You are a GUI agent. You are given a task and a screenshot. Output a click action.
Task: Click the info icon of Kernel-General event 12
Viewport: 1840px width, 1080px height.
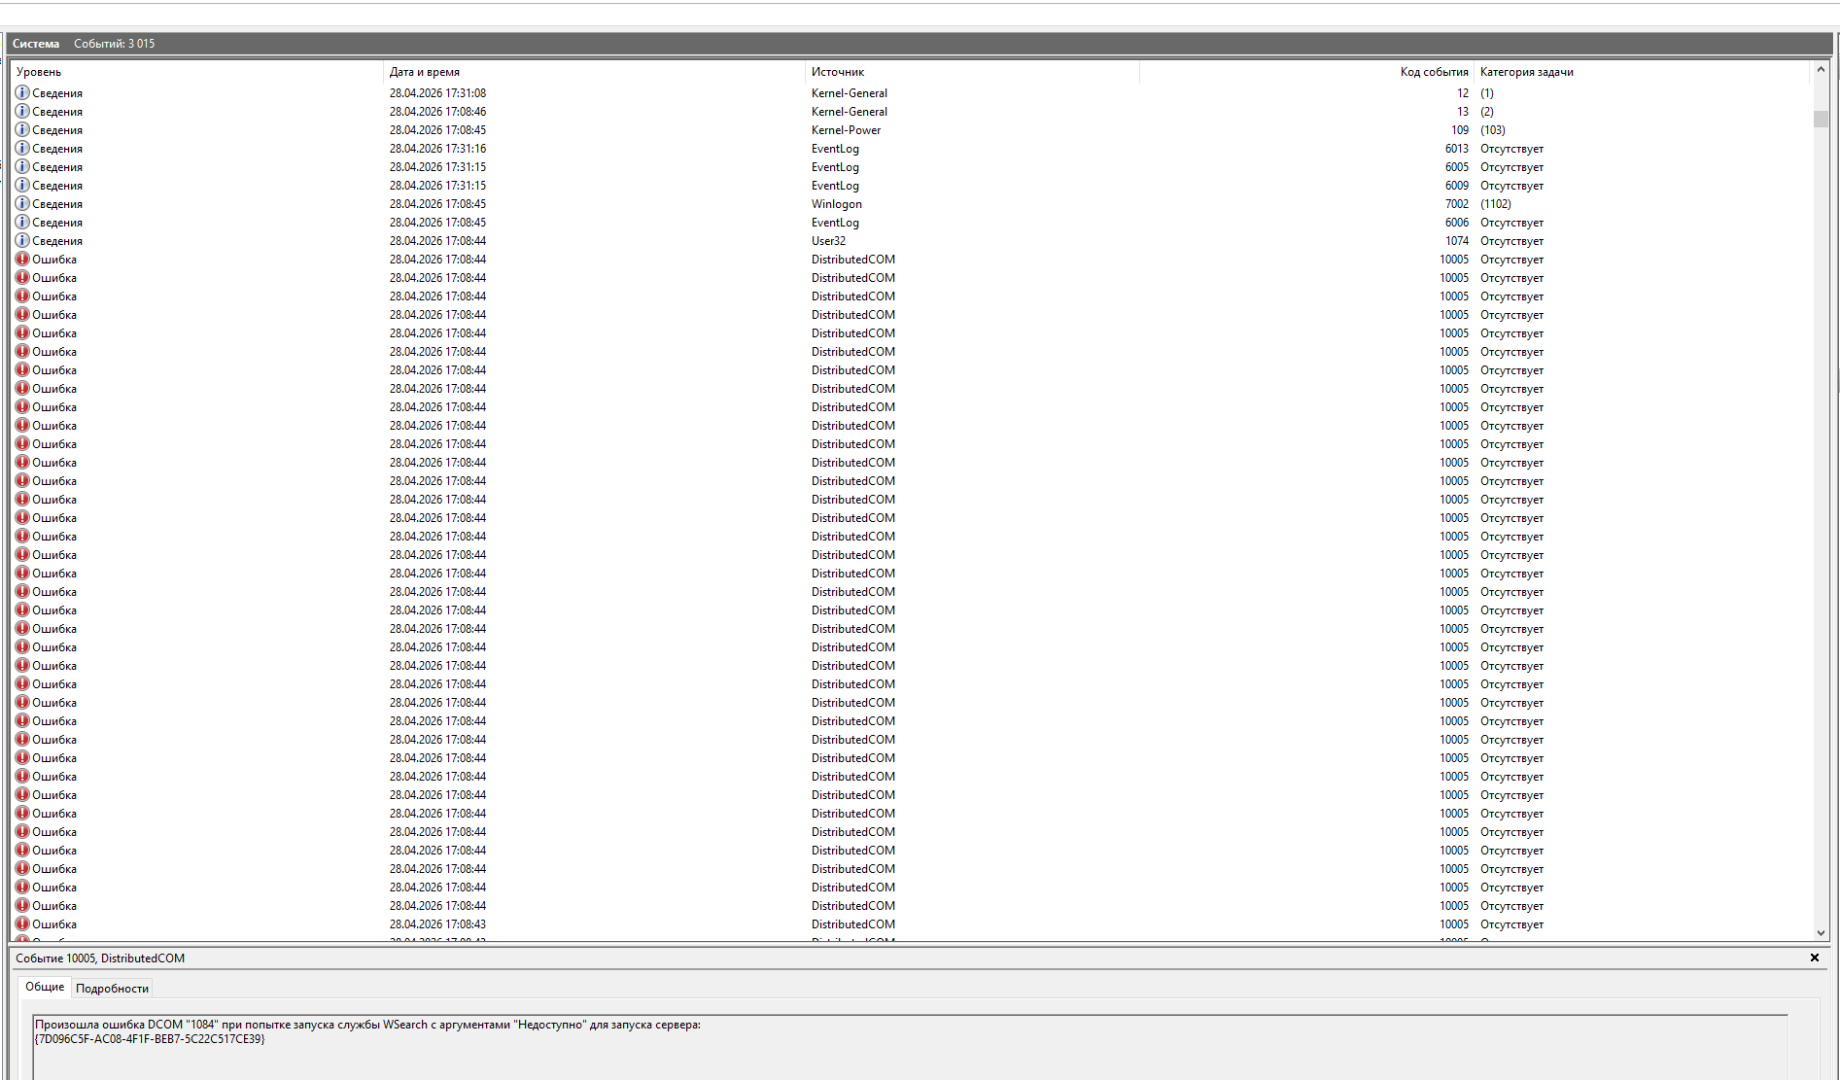pos(22,93)
